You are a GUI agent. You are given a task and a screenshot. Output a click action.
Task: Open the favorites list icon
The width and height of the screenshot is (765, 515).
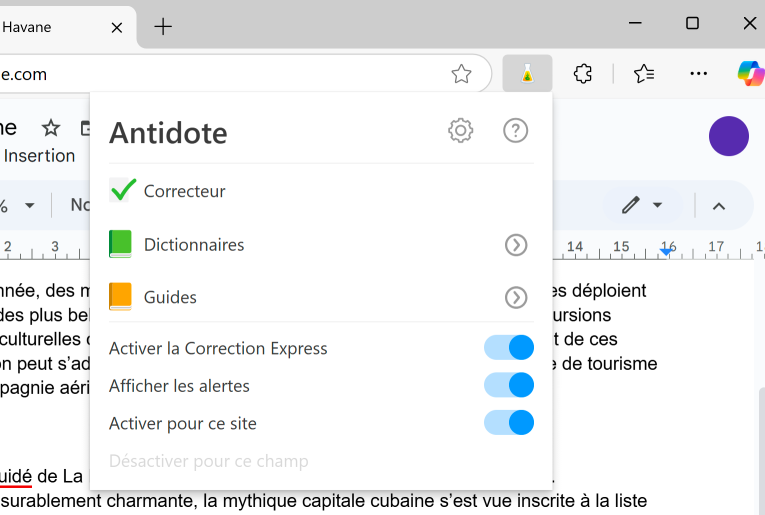click(644, 74)
